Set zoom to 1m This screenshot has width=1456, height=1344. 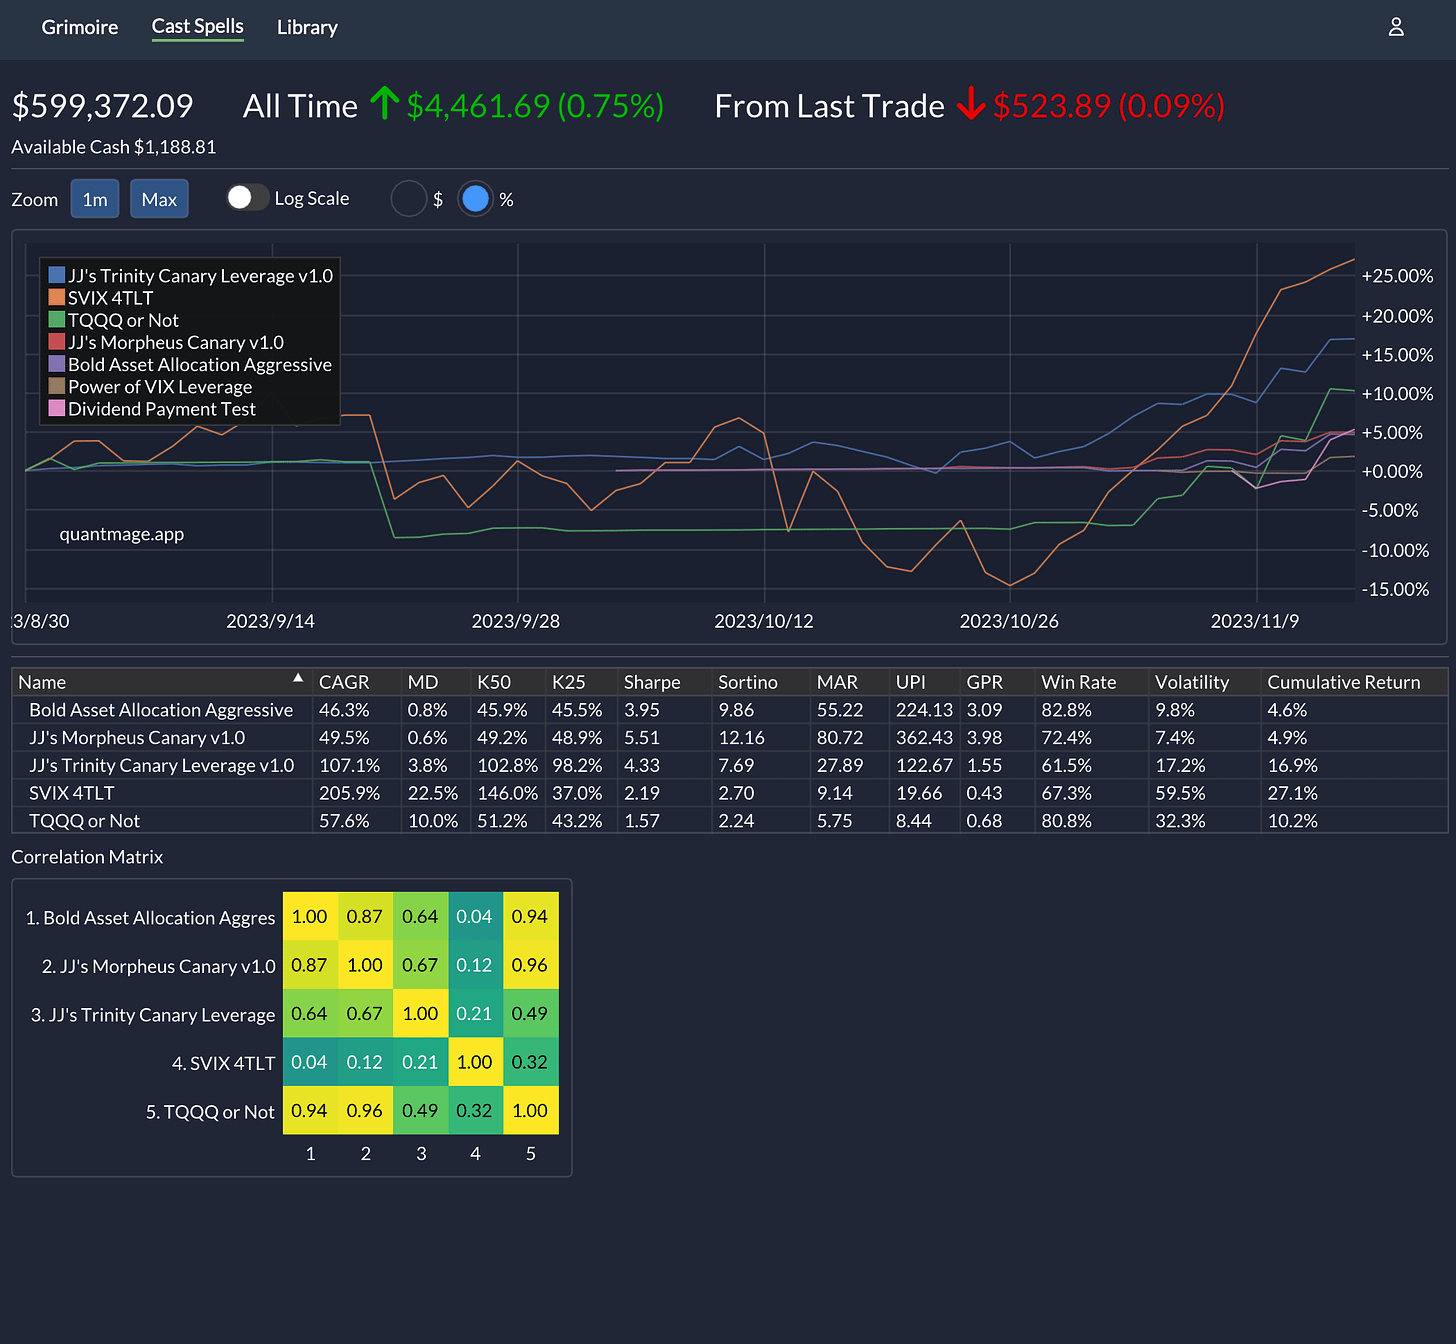95,199
